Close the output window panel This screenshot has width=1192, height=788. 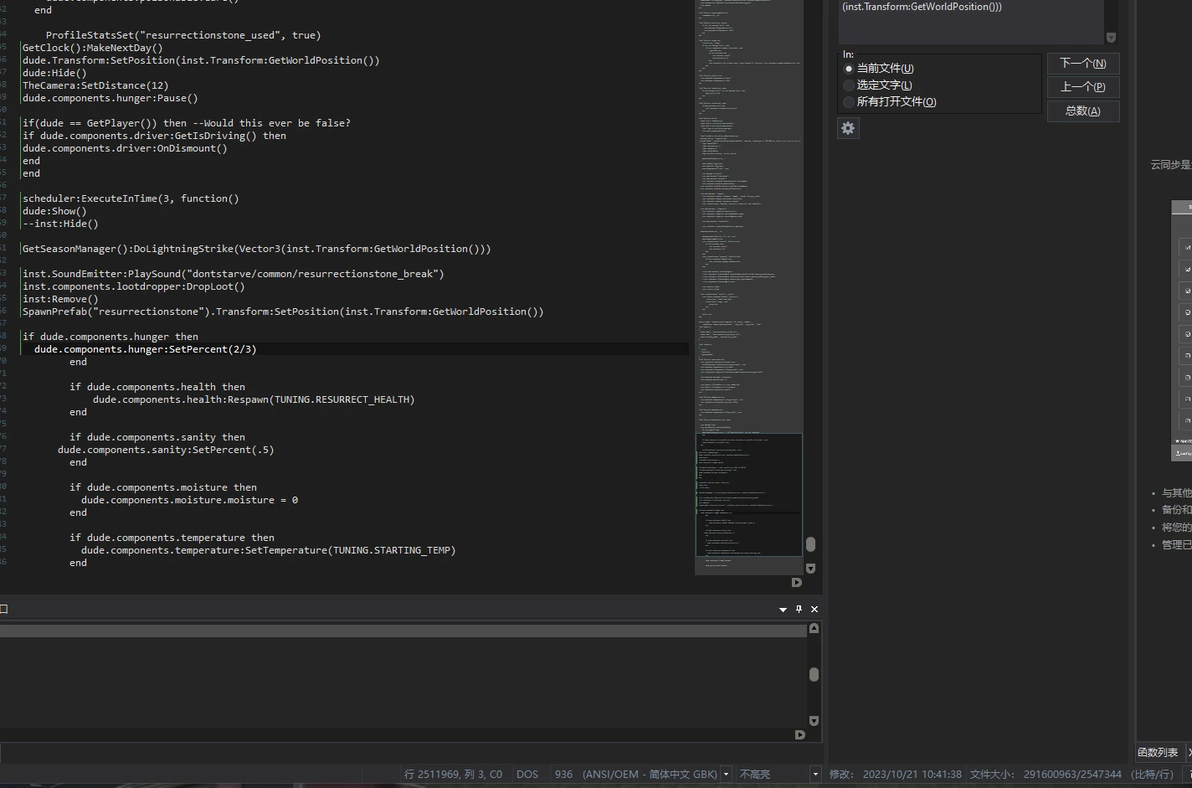(x=814, y=609)
